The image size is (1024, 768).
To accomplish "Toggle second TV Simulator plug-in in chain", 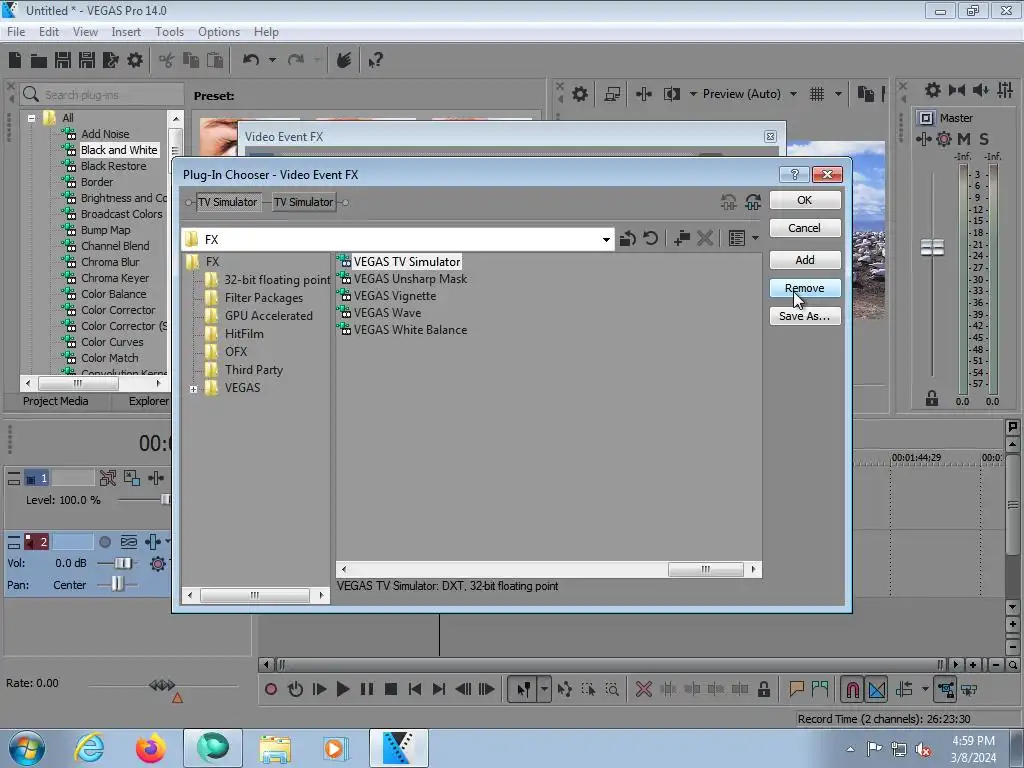I will click(x=304, y=202).
